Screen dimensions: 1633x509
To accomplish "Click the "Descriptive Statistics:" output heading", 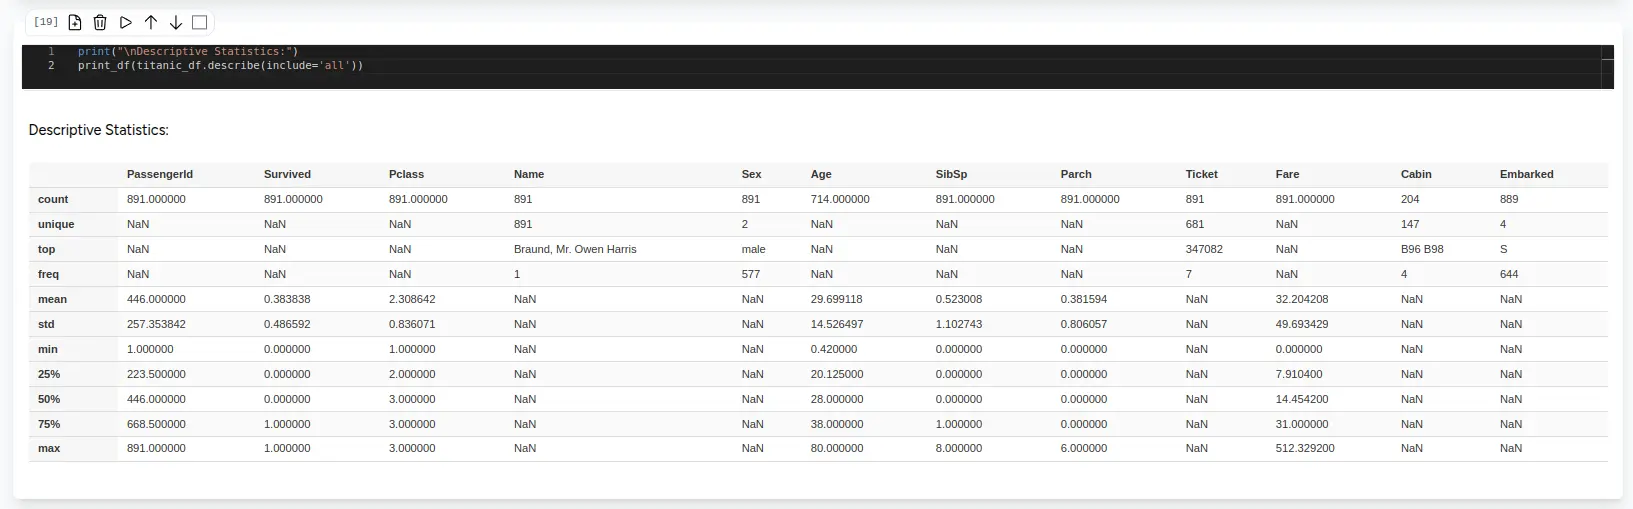I will [x=99, y=130].
